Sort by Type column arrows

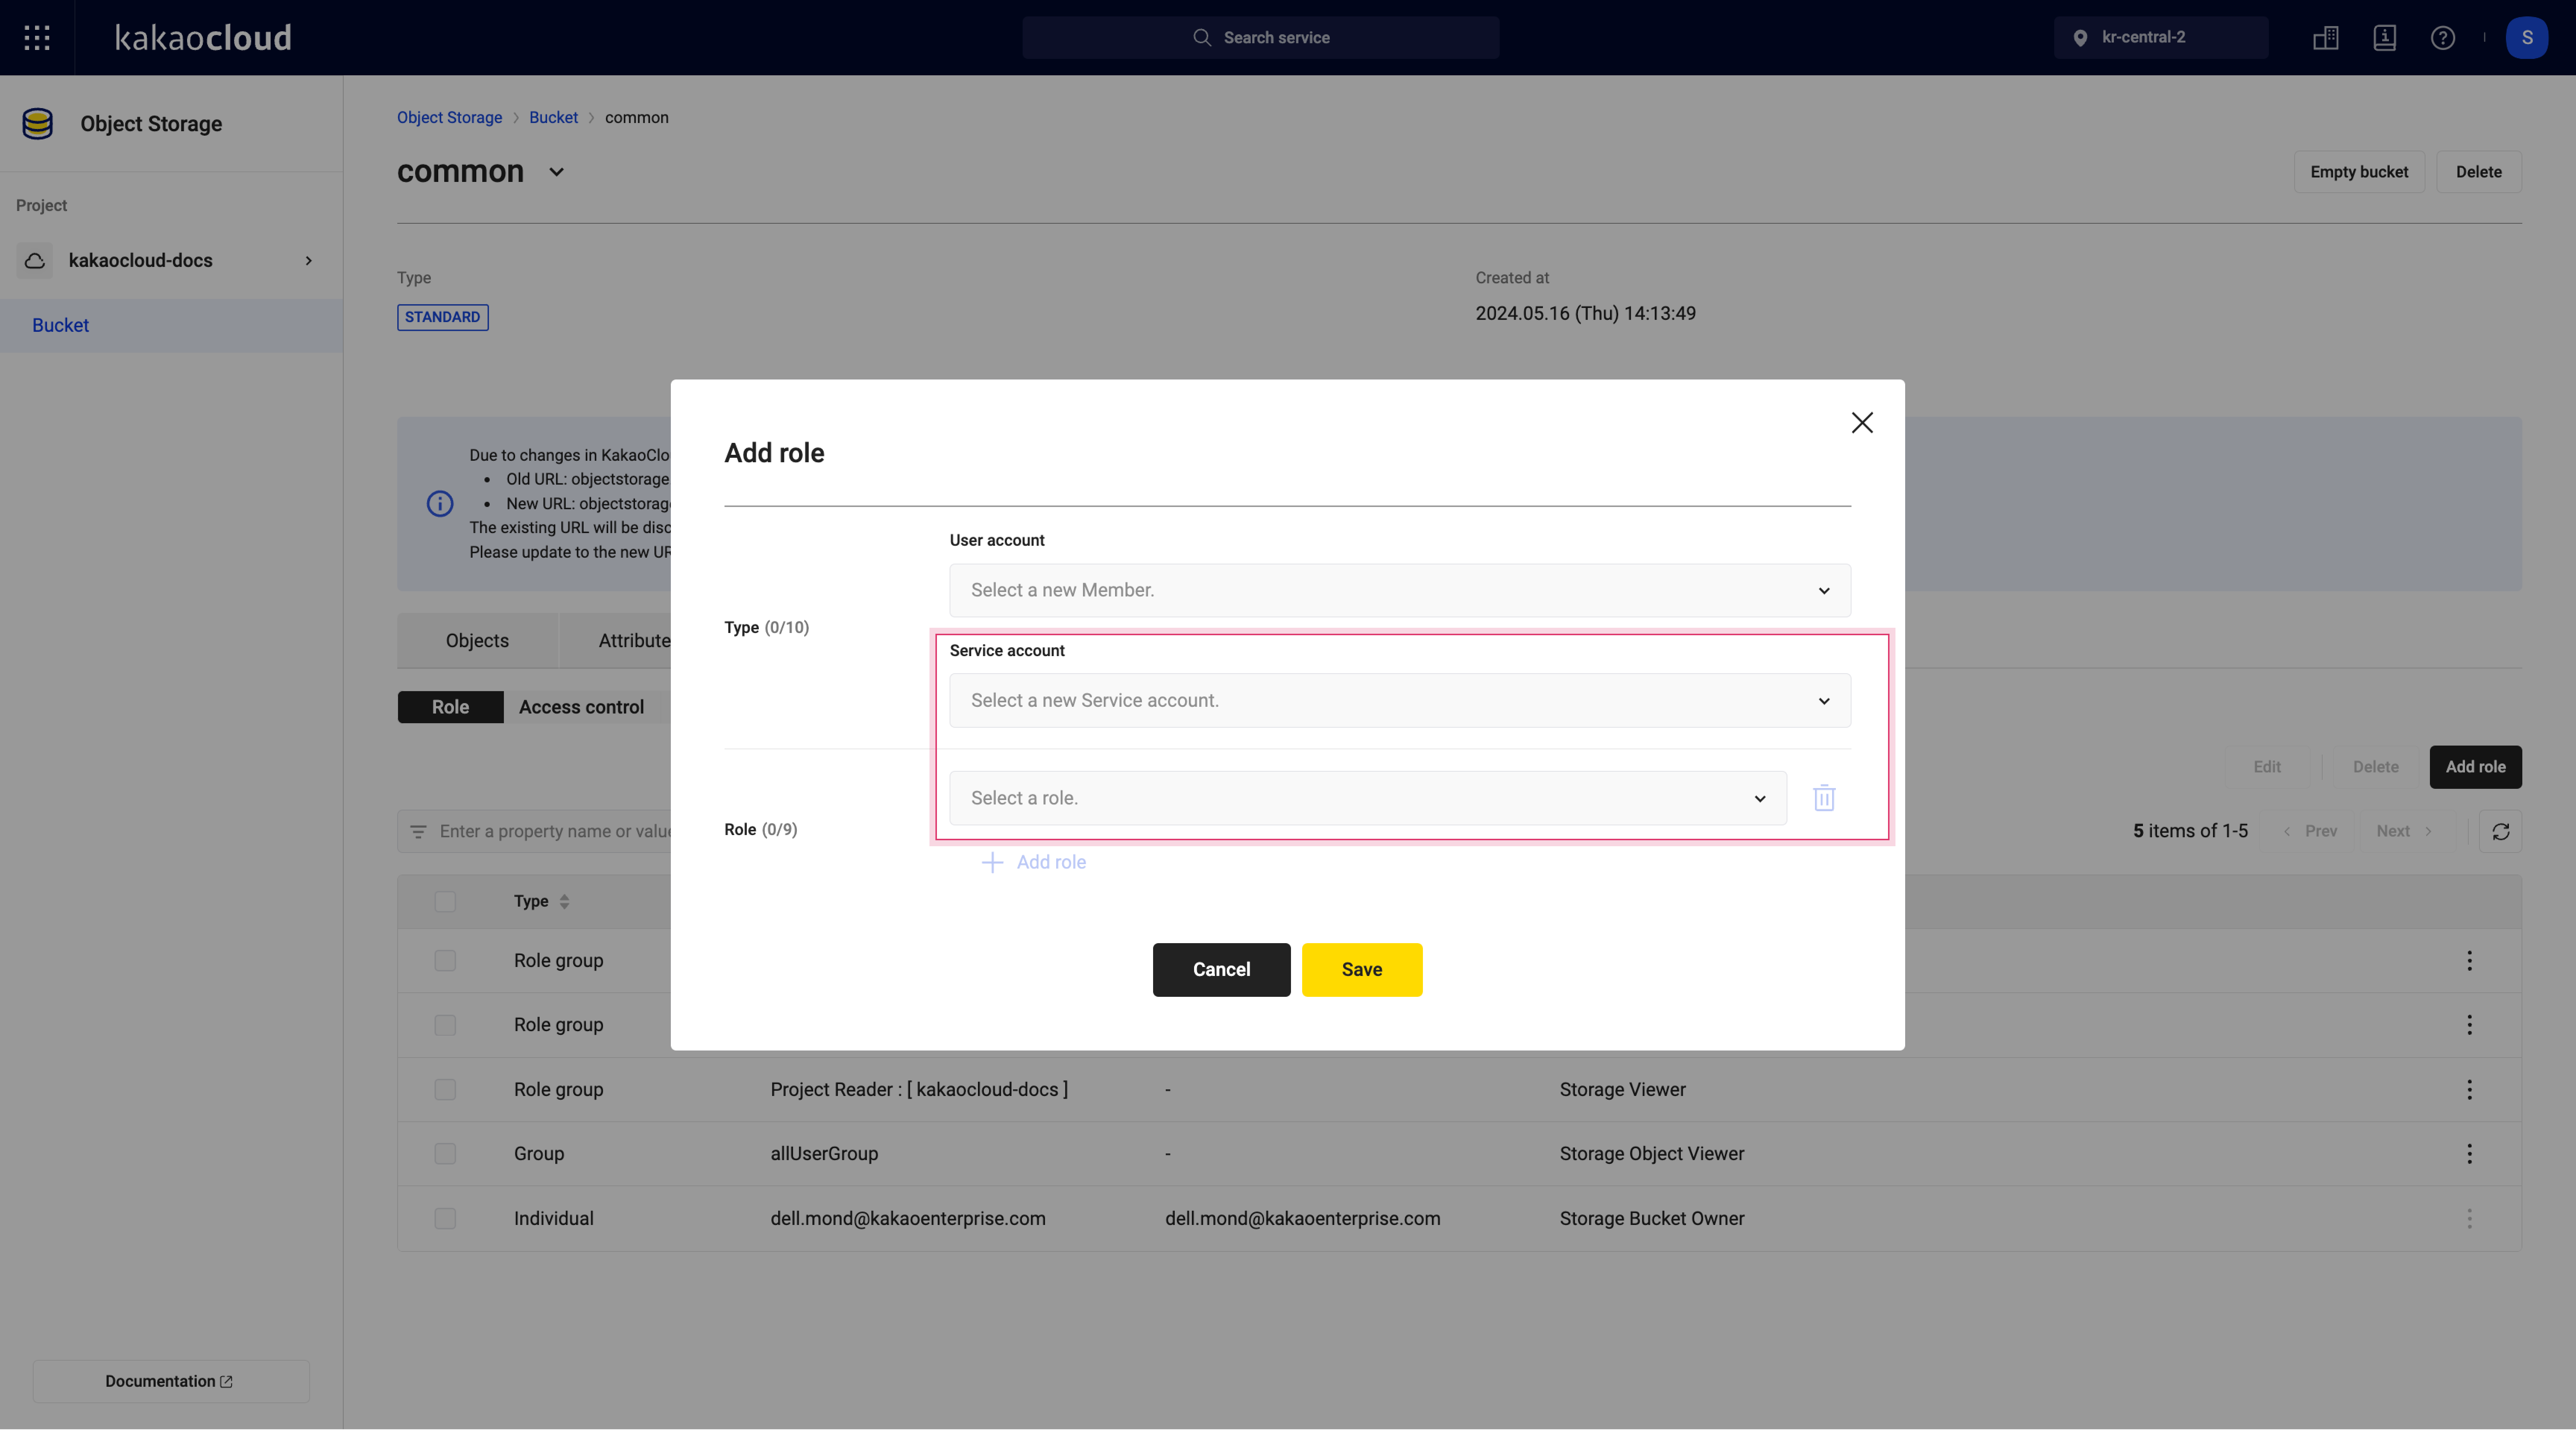click(x=565, y=902)
